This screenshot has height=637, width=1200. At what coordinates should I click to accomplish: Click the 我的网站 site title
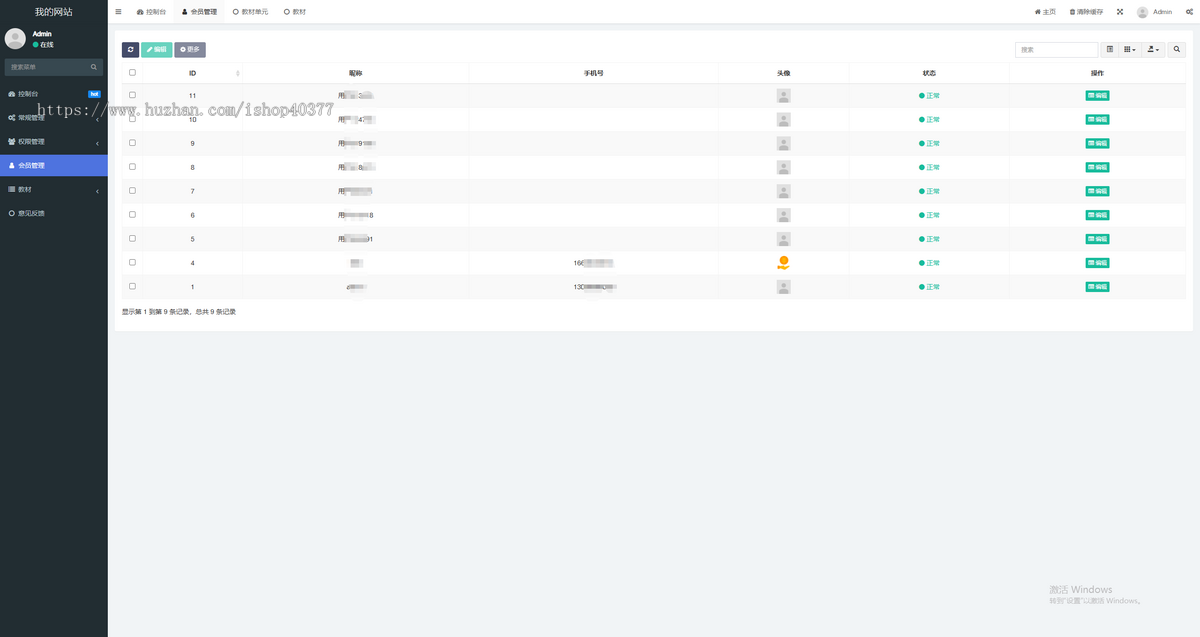tap(54, 12)
